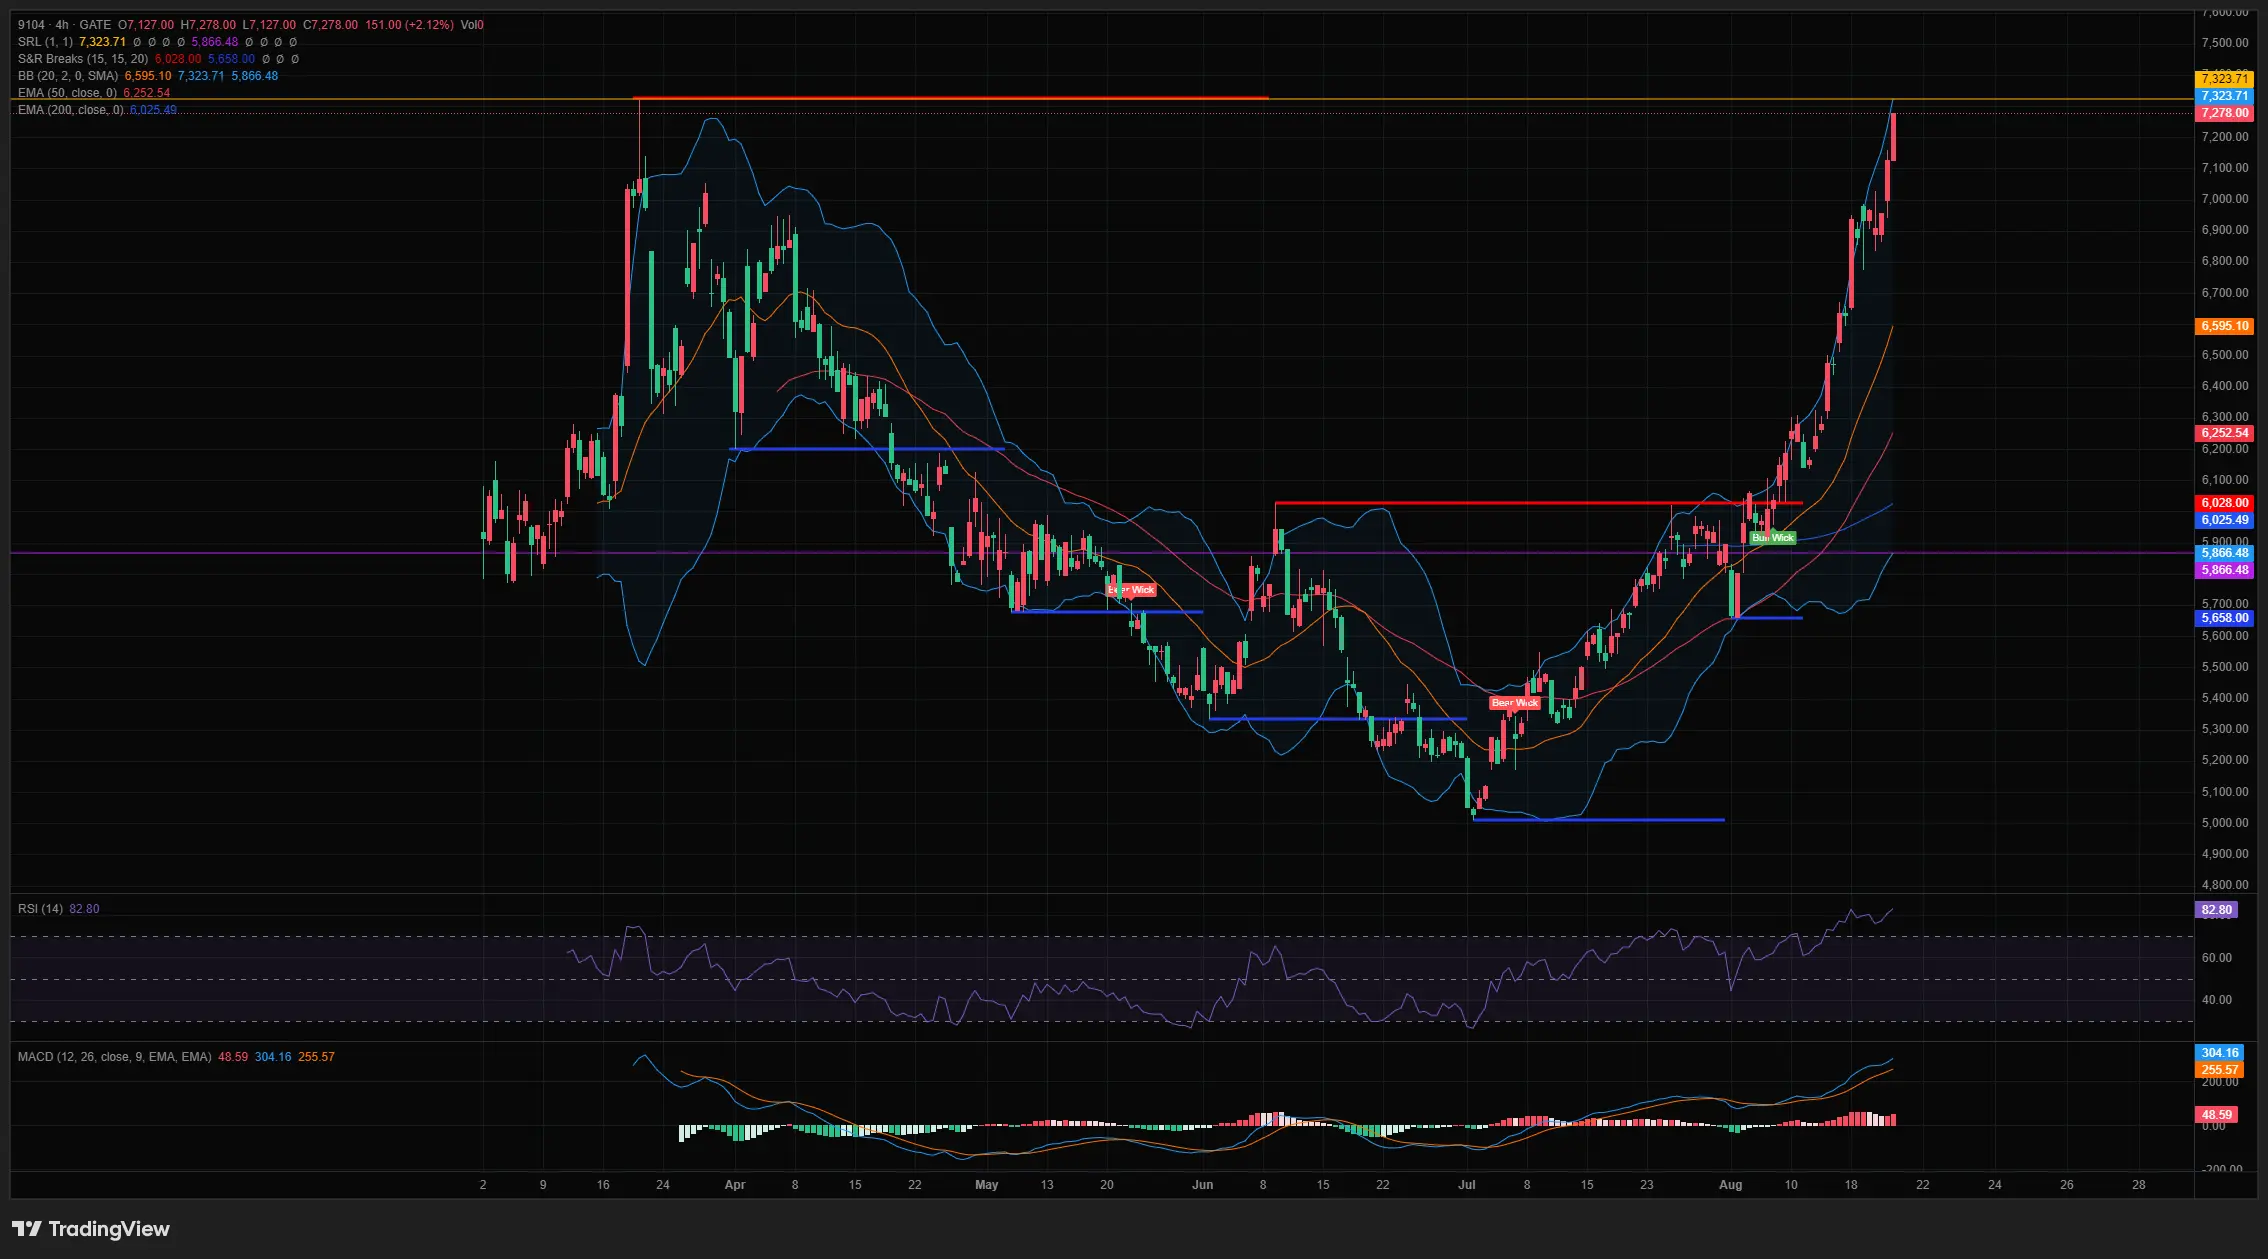Viewport: 2268px width, 1259px height.
Task: Click the 60.00 label on RSI scale
Action: (x=2217, y=958)
